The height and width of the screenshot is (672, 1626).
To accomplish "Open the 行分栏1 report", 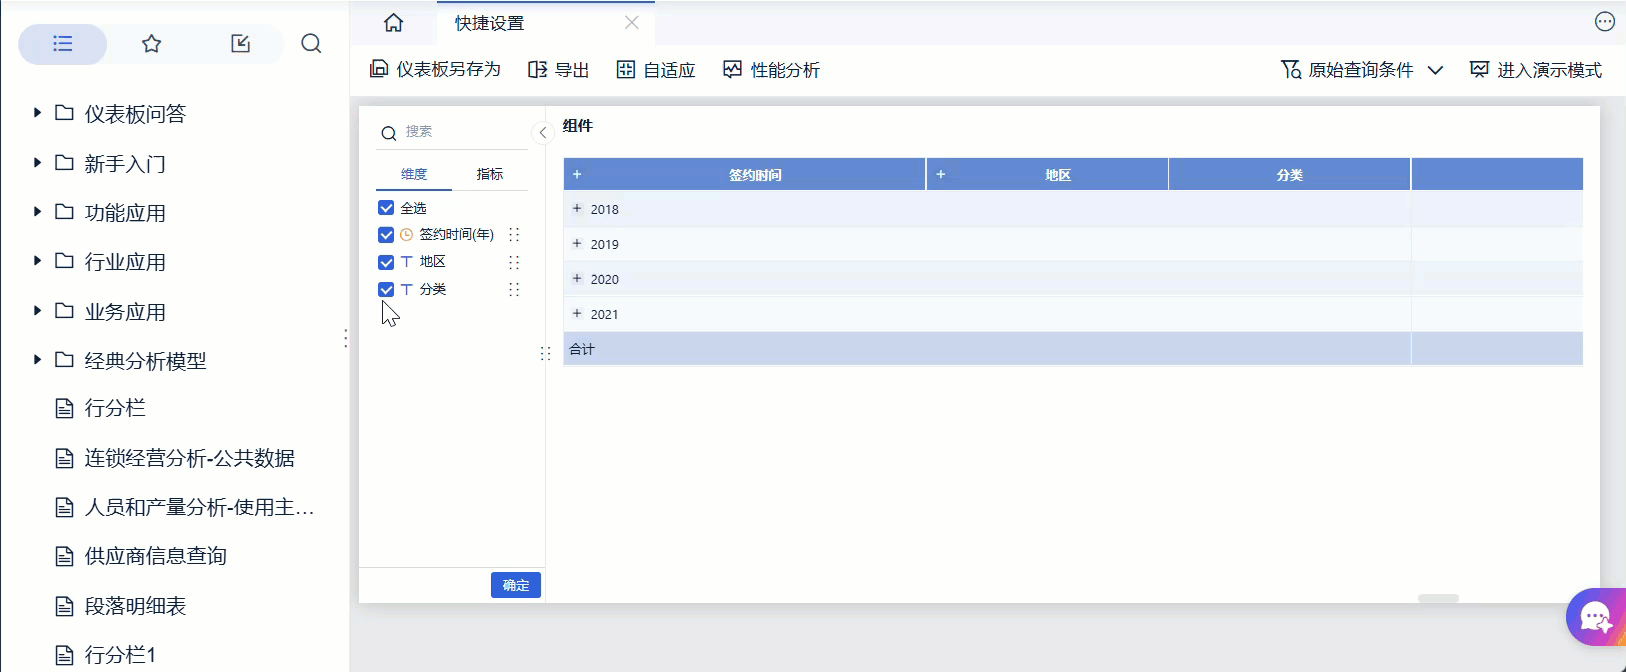I will 120,655.
